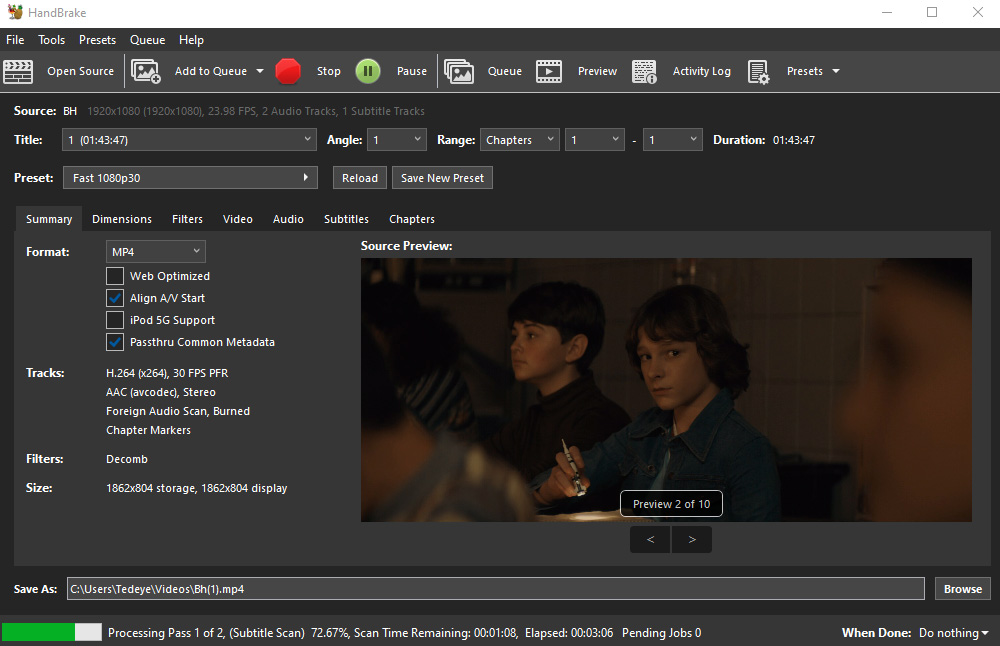Expand the Add to Queue dropdown arrow
Image resolution: width=1000 pixels, height=646 pixels.
(x=260, y=71)
